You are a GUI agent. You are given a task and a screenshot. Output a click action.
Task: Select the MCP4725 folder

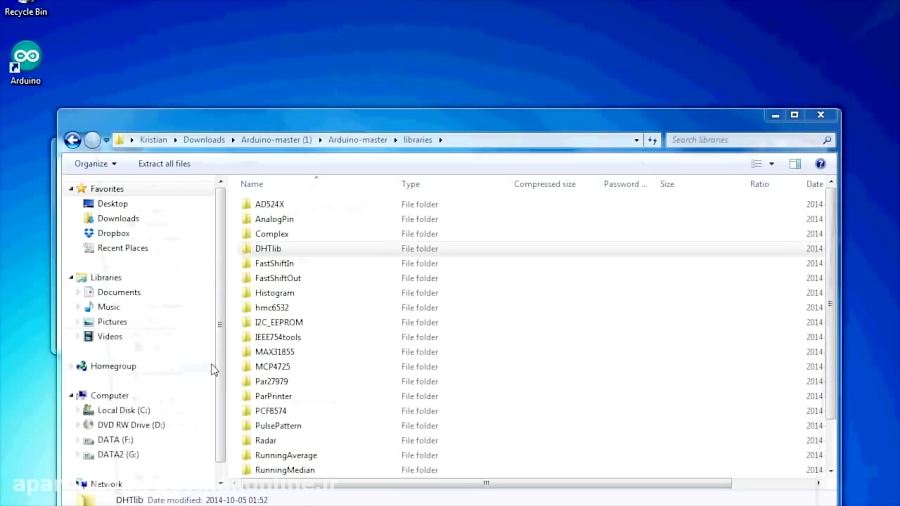click(x=273, y=367)
